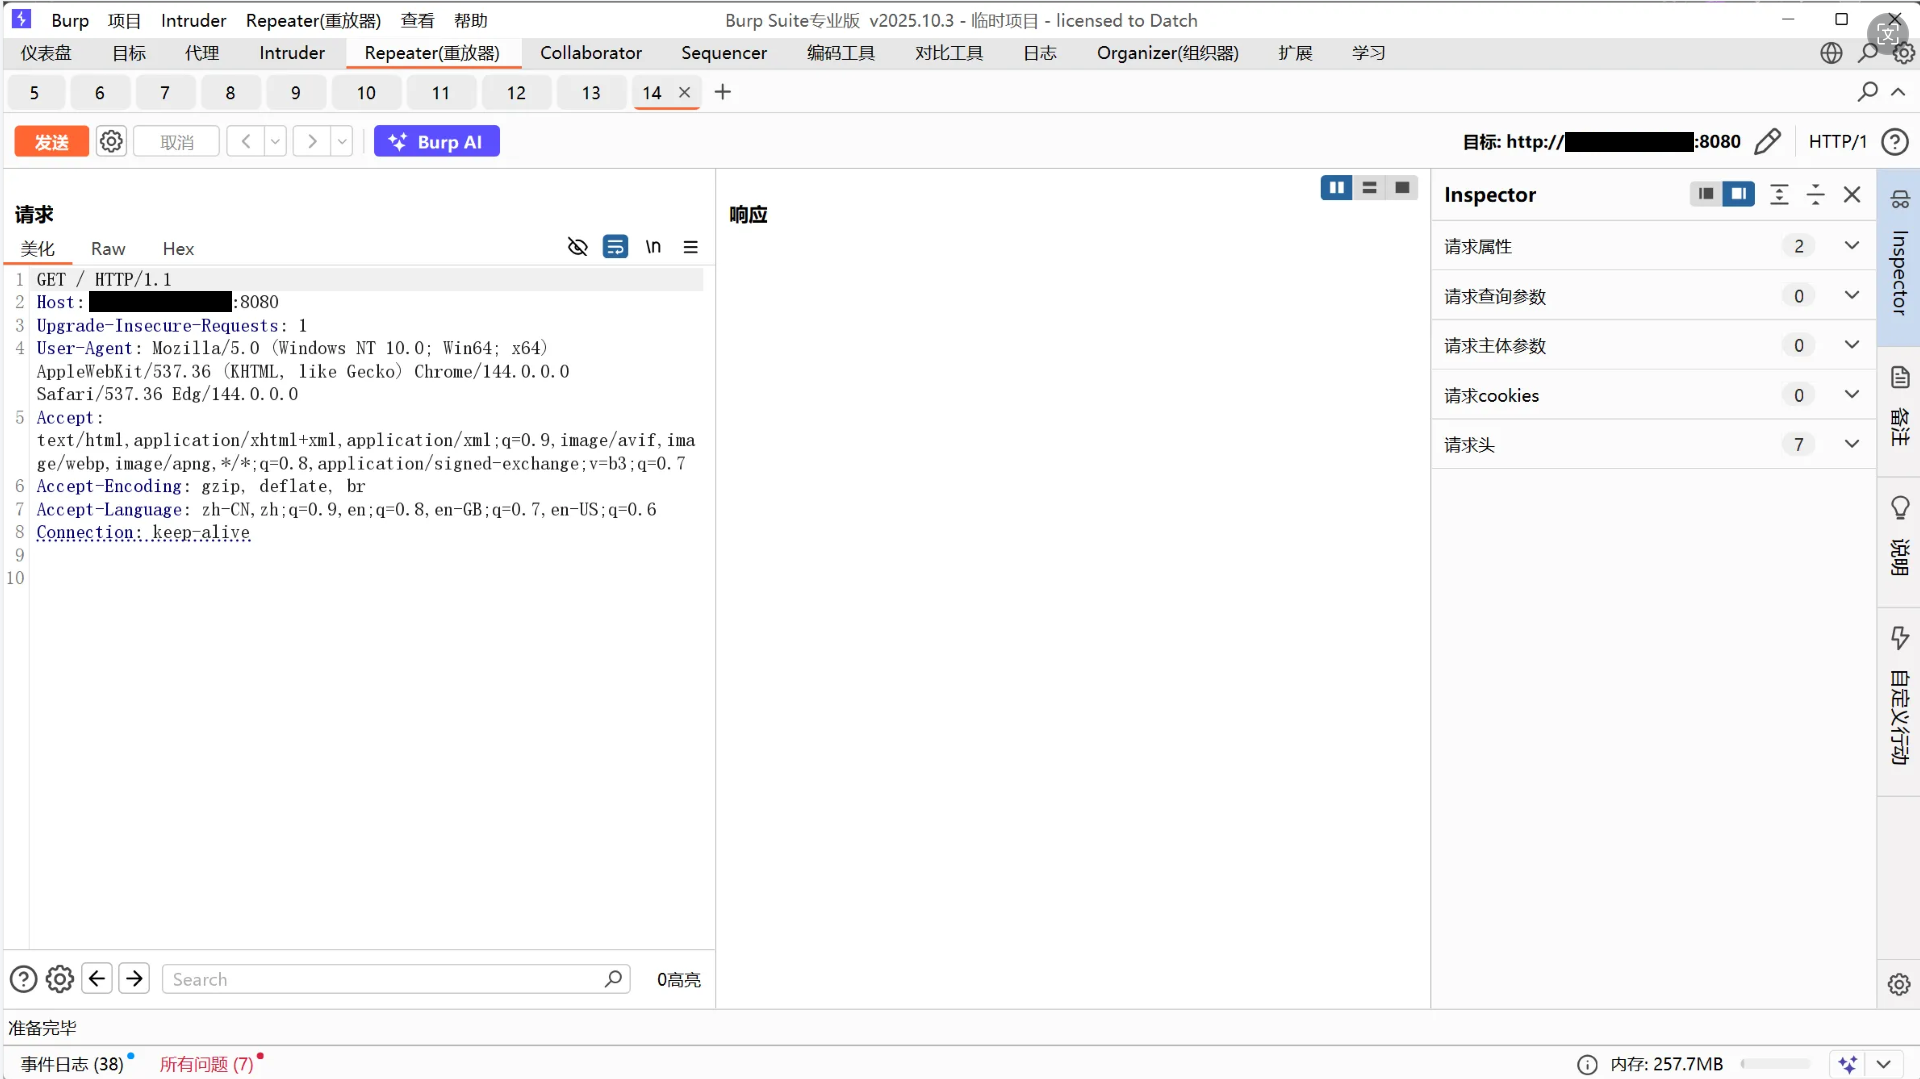The height and width of the screenshot is (1079, 1920).
Task: Toggle HTTP/1 protocol selector
Action: point(1837,142)
